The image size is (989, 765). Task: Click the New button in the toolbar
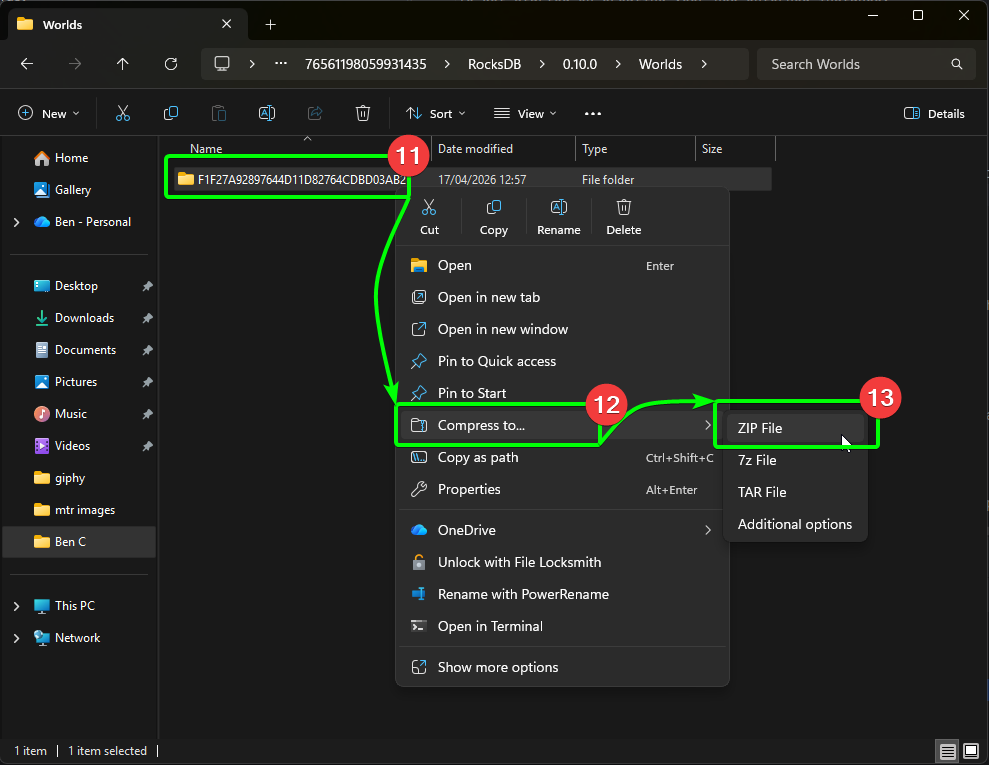48,113
